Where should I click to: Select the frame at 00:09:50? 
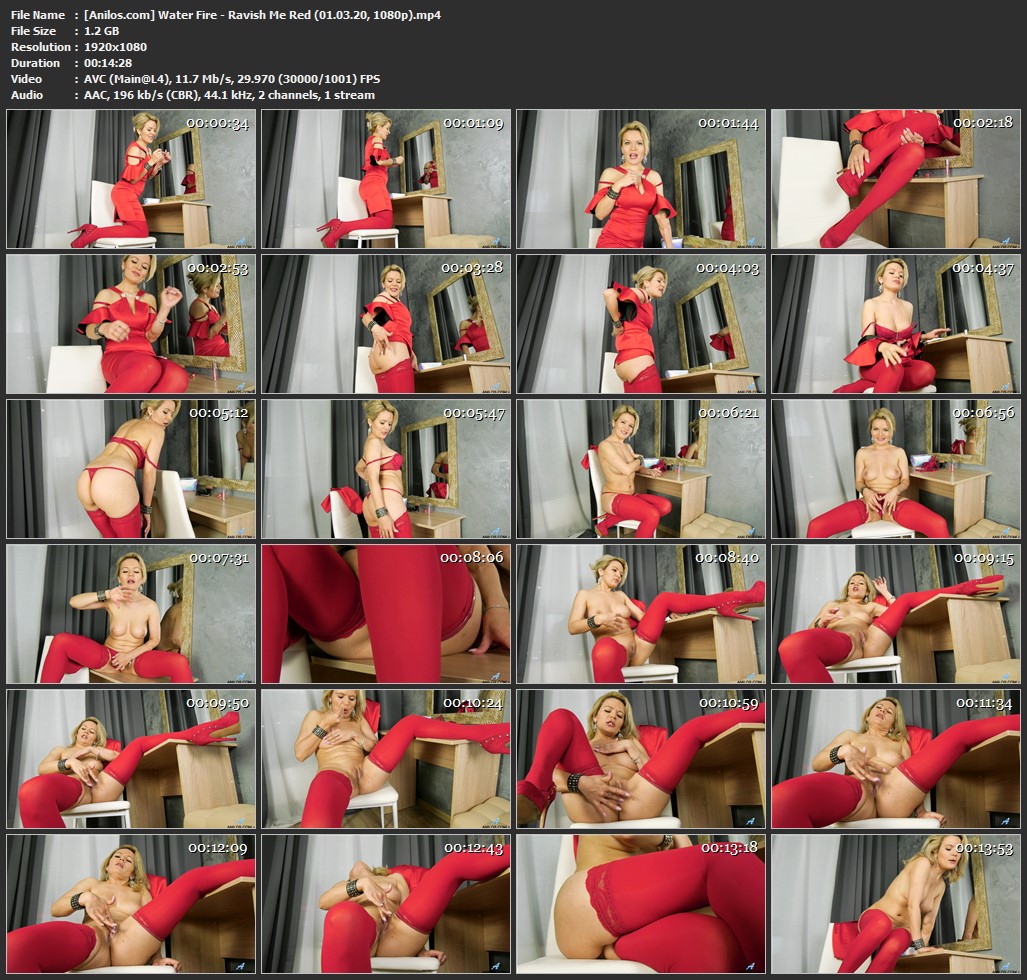tap(131, 759)
